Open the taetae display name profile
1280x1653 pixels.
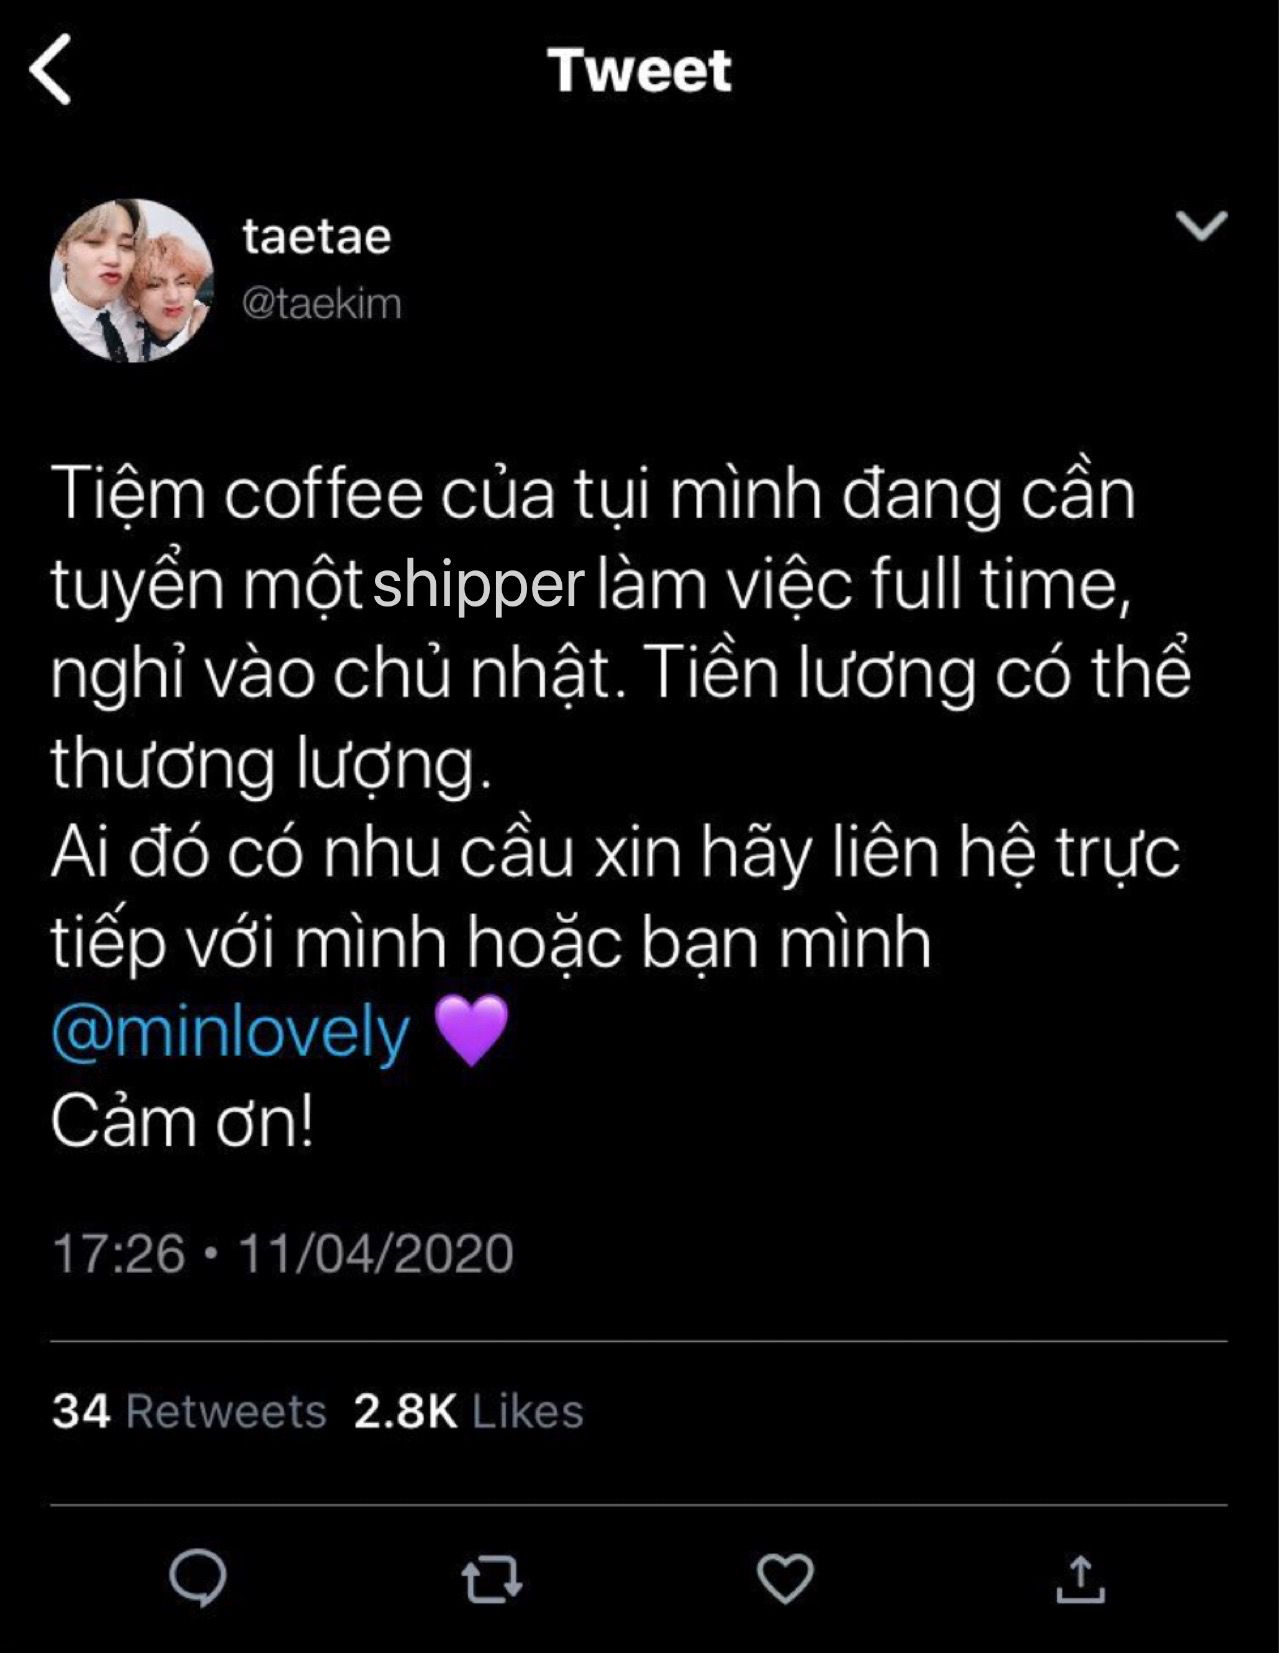click(316, 237)
